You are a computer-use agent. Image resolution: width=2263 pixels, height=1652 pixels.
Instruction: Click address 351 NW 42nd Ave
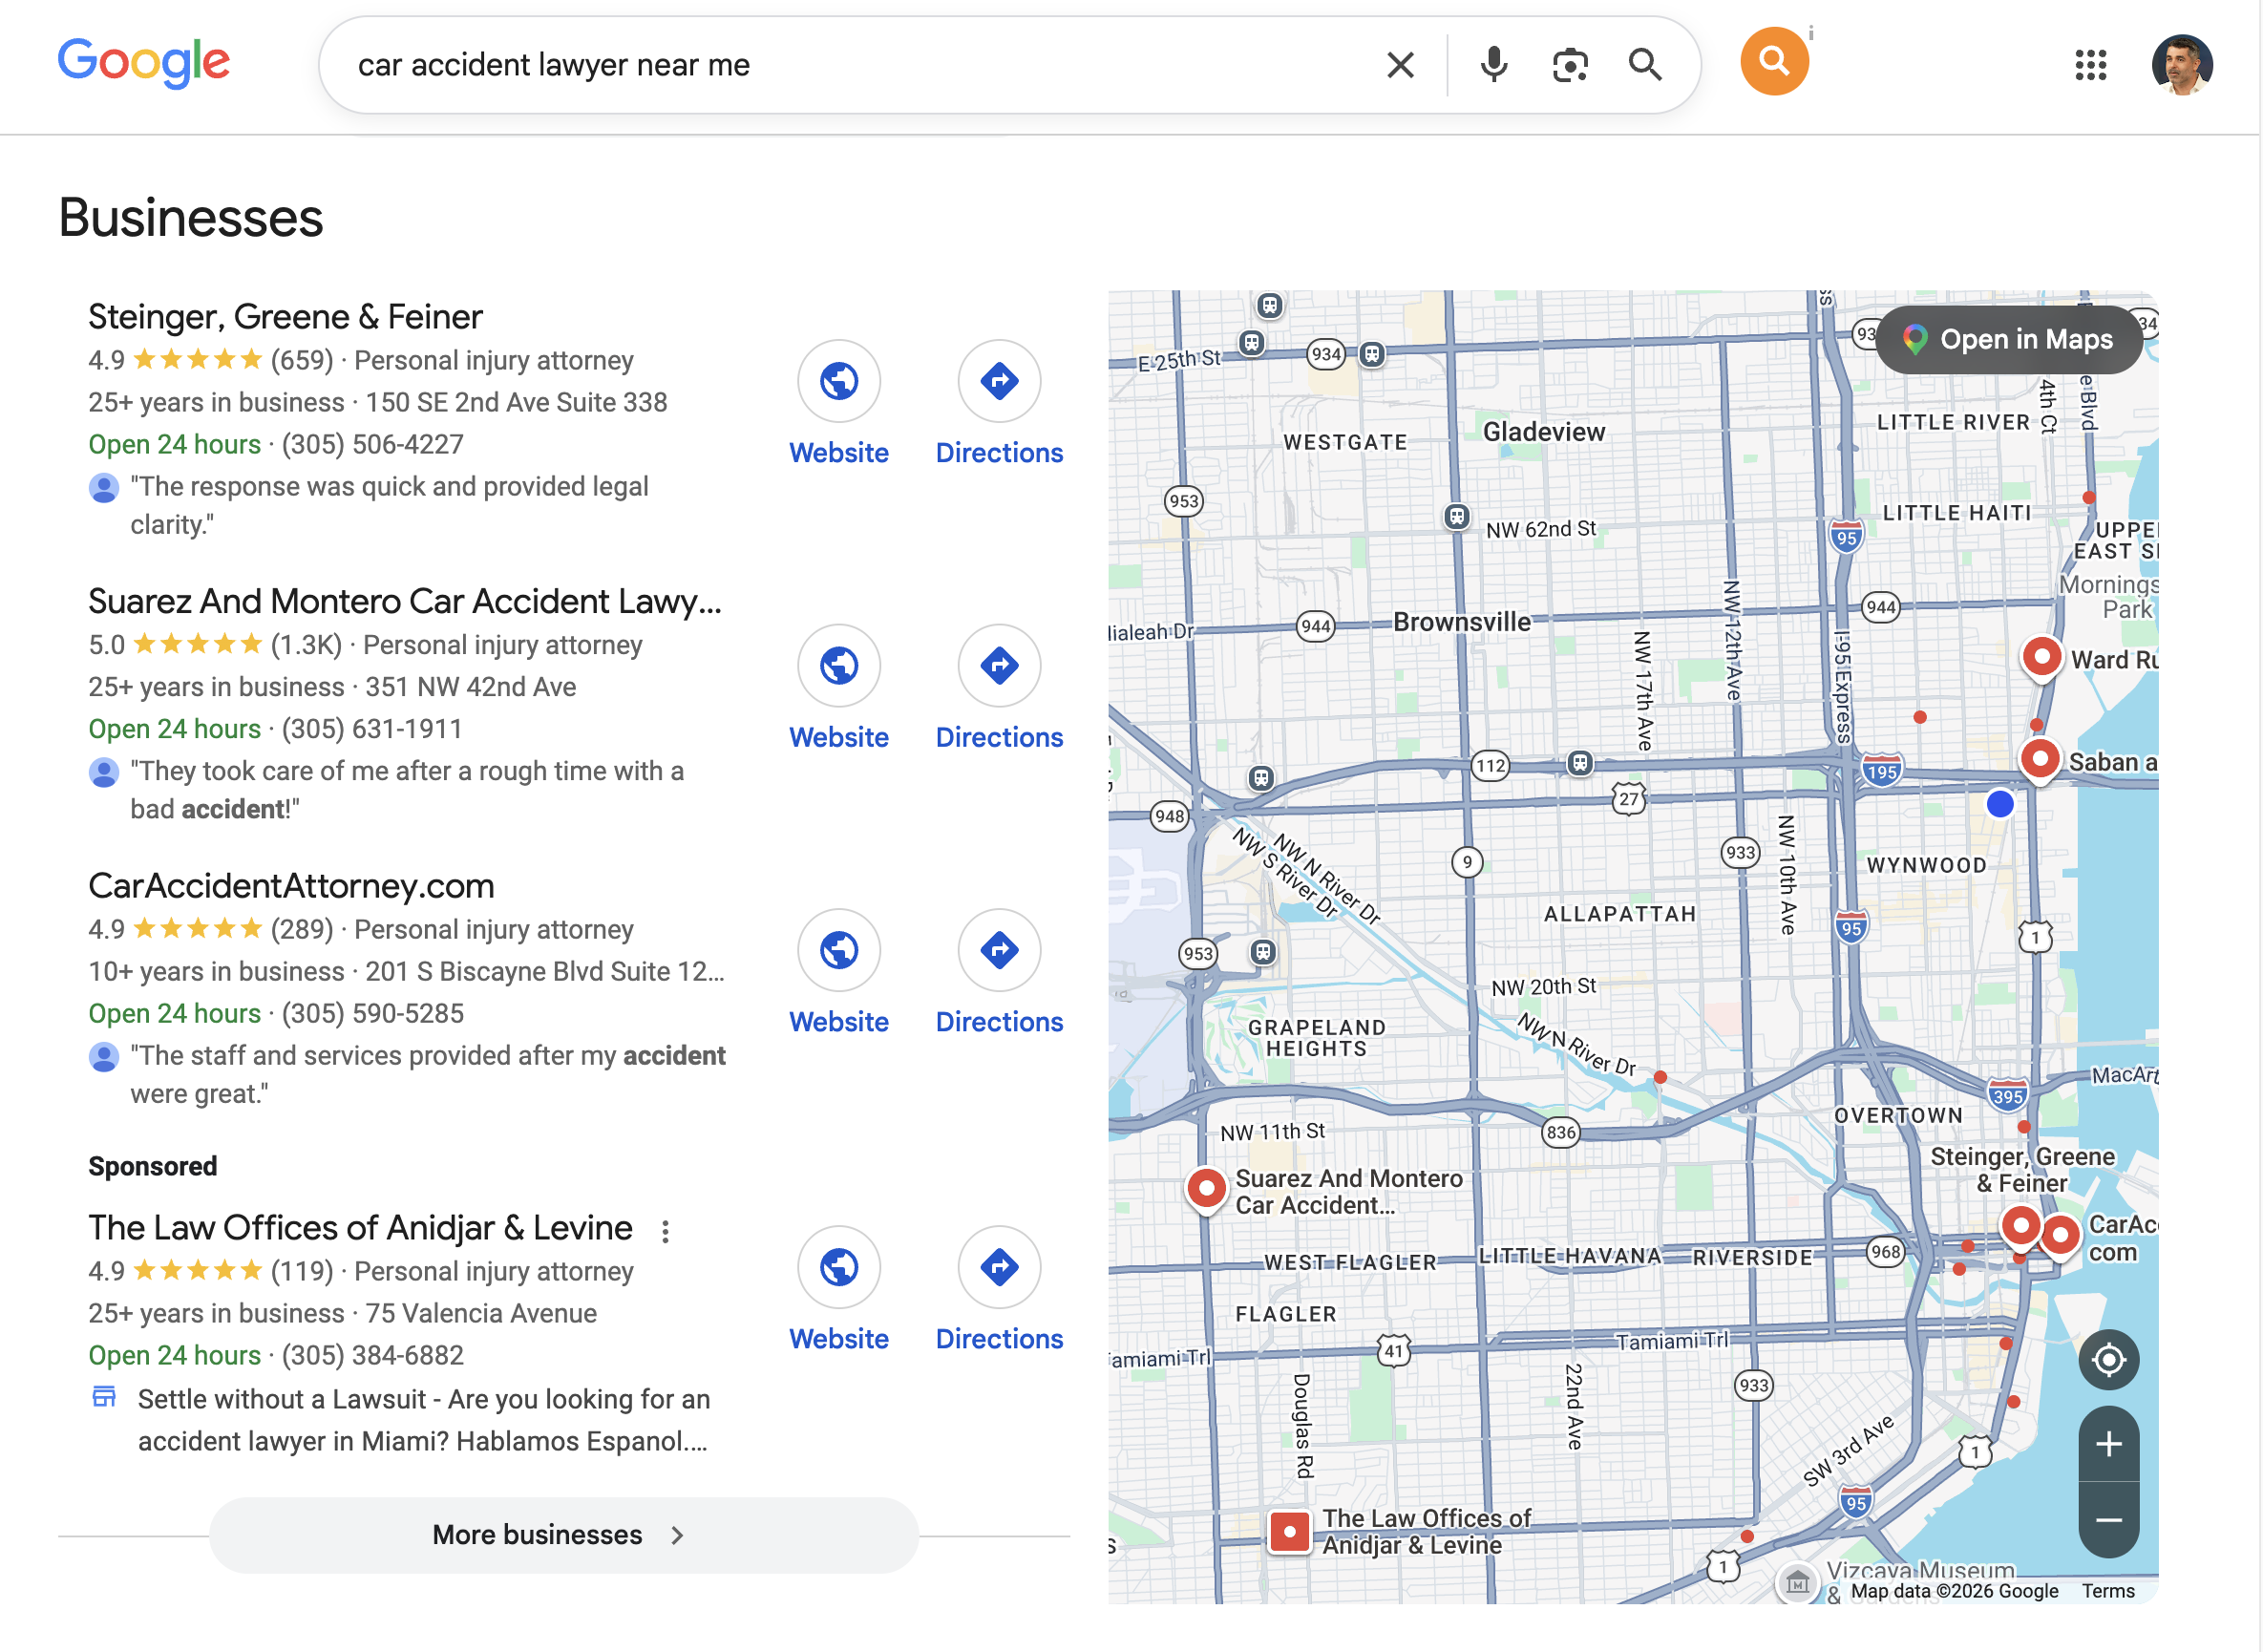[471, 687]
